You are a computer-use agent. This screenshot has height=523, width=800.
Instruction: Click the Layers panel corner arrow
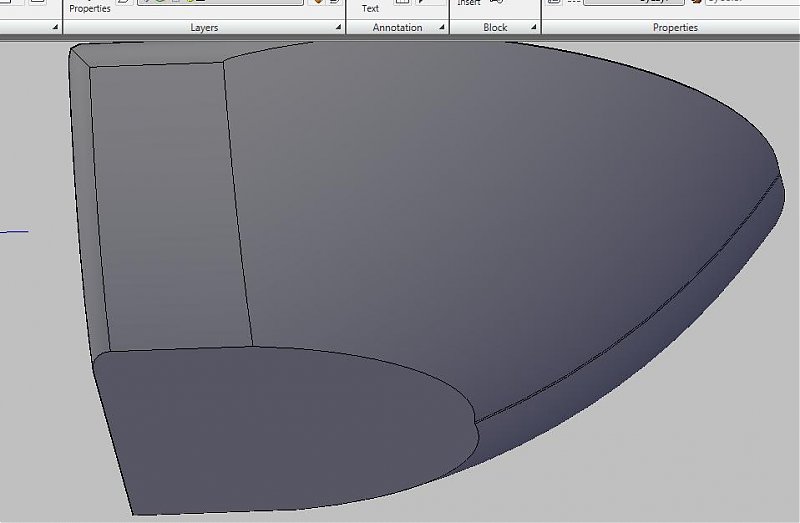[x=338, y=27]
